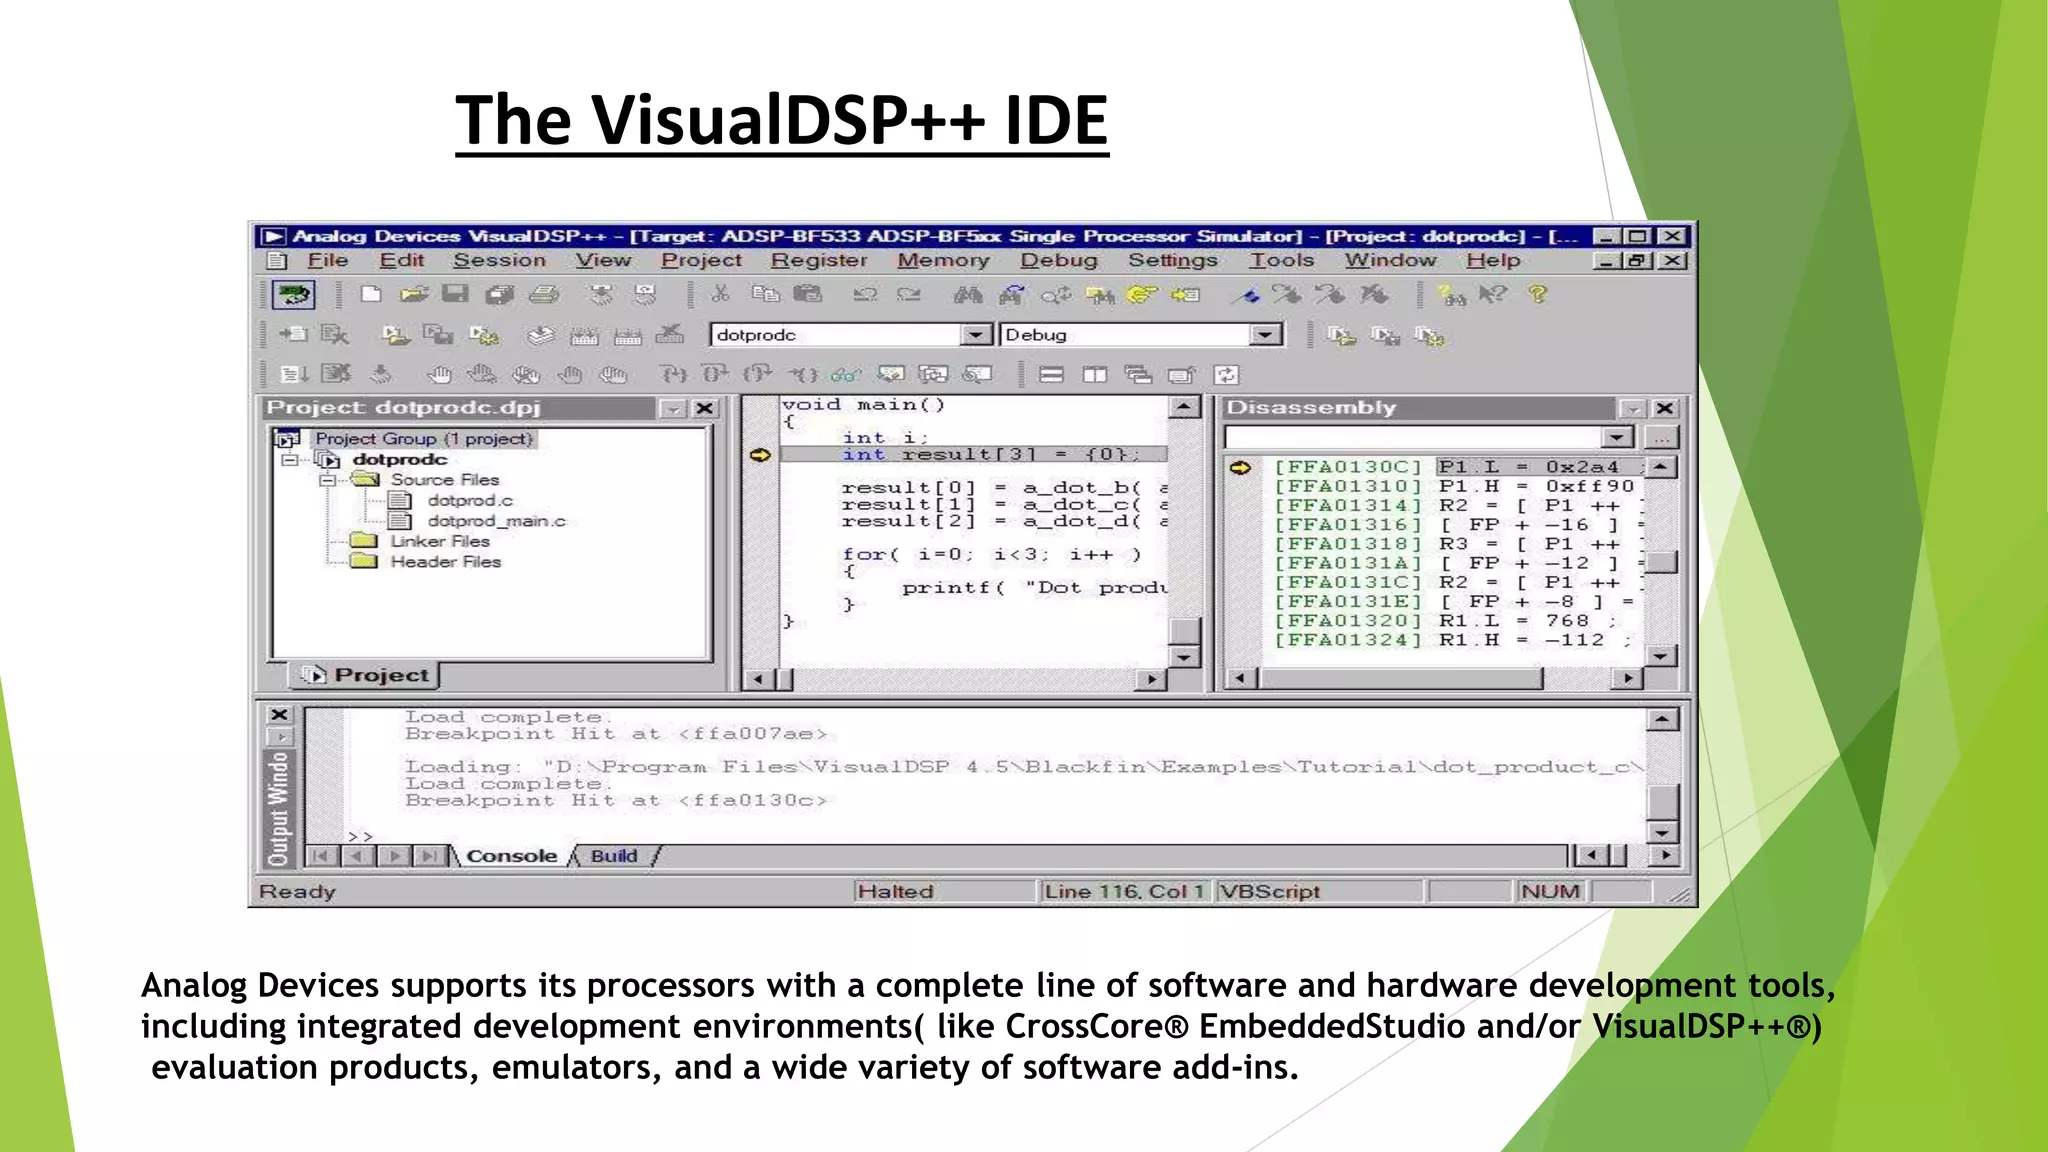
Task: Select the Header Files folder
Action: click(x=446, y=562)
